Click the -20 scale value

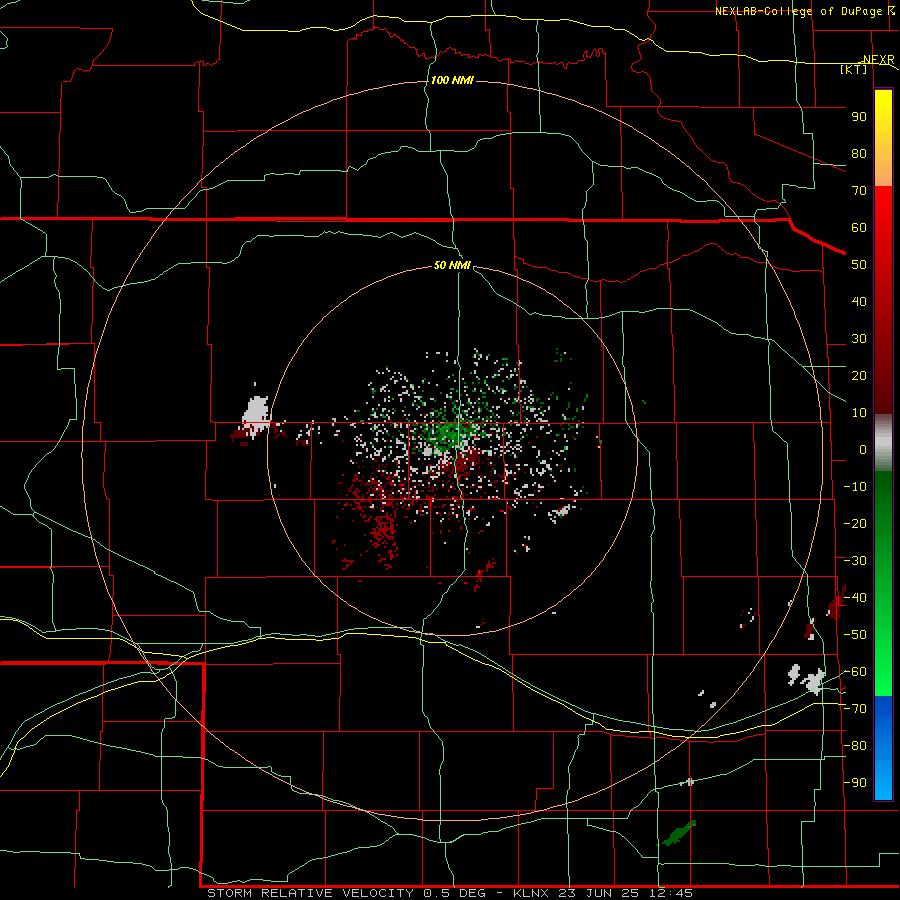coord(855,523)
